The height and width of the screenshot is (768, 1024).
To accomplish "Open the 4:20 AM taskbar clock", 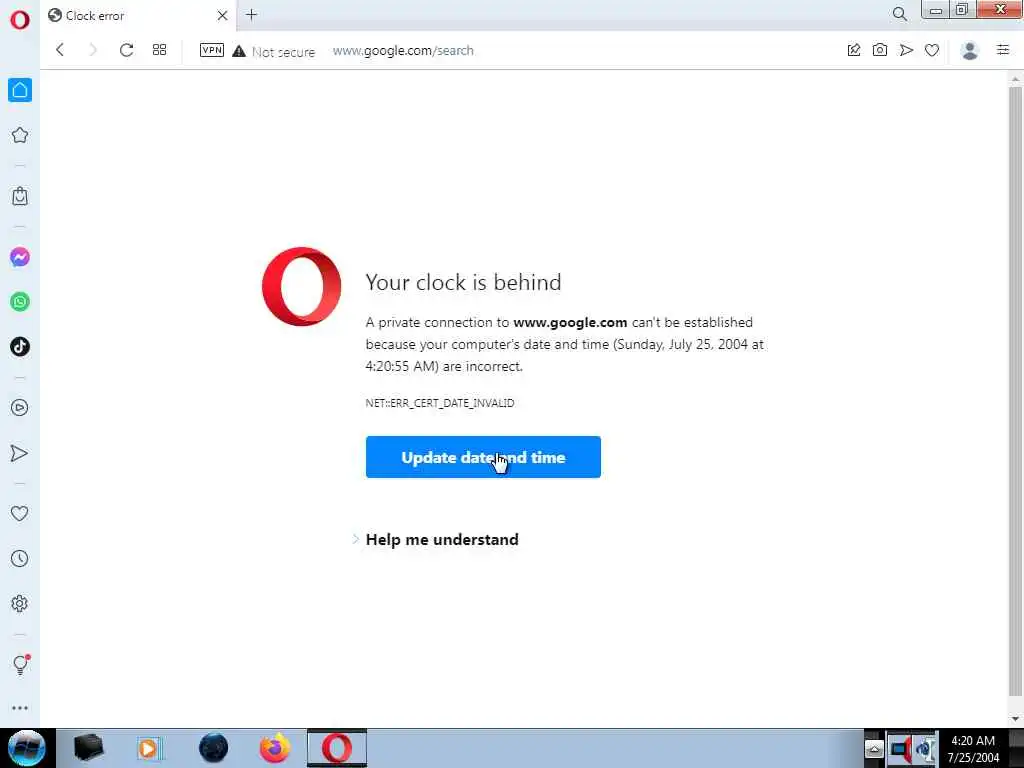I will point(973,748).
